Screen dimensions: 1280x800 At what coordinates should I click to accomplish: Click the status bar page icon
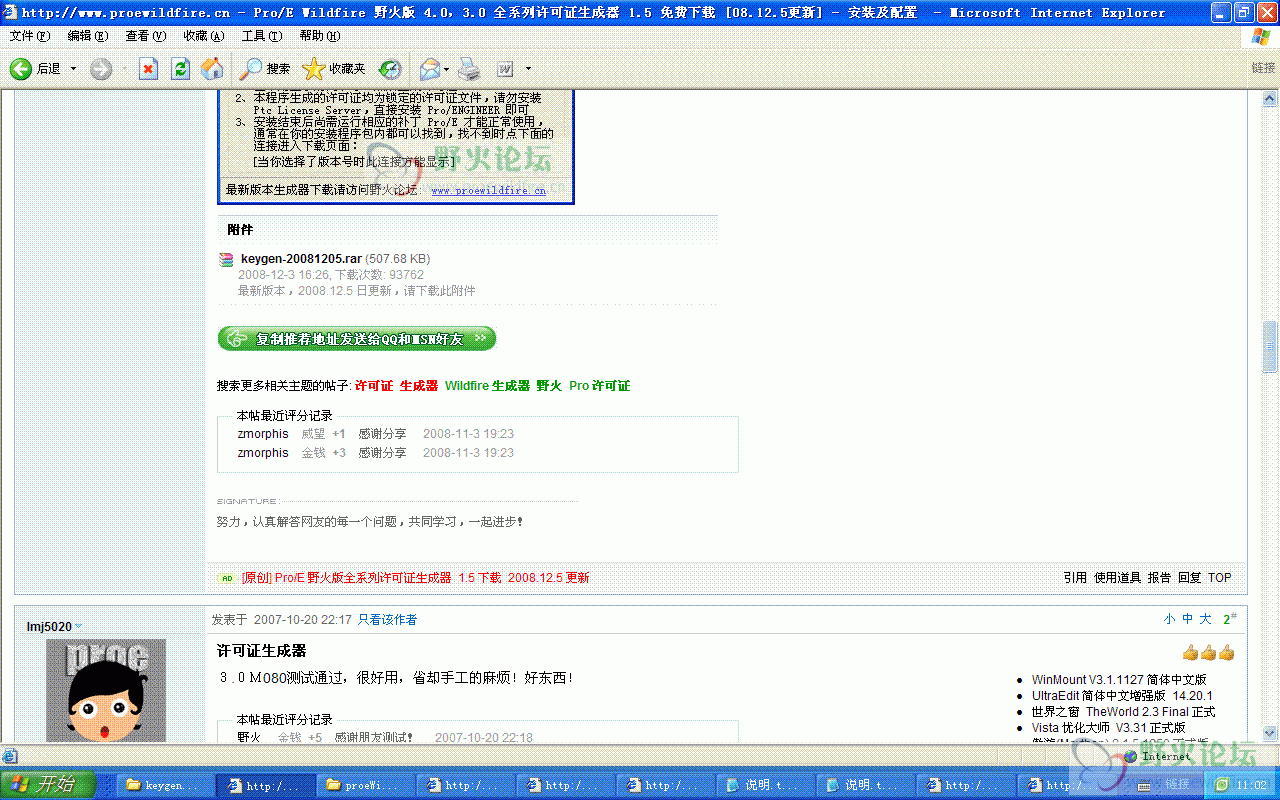click(x=9, y=756)
